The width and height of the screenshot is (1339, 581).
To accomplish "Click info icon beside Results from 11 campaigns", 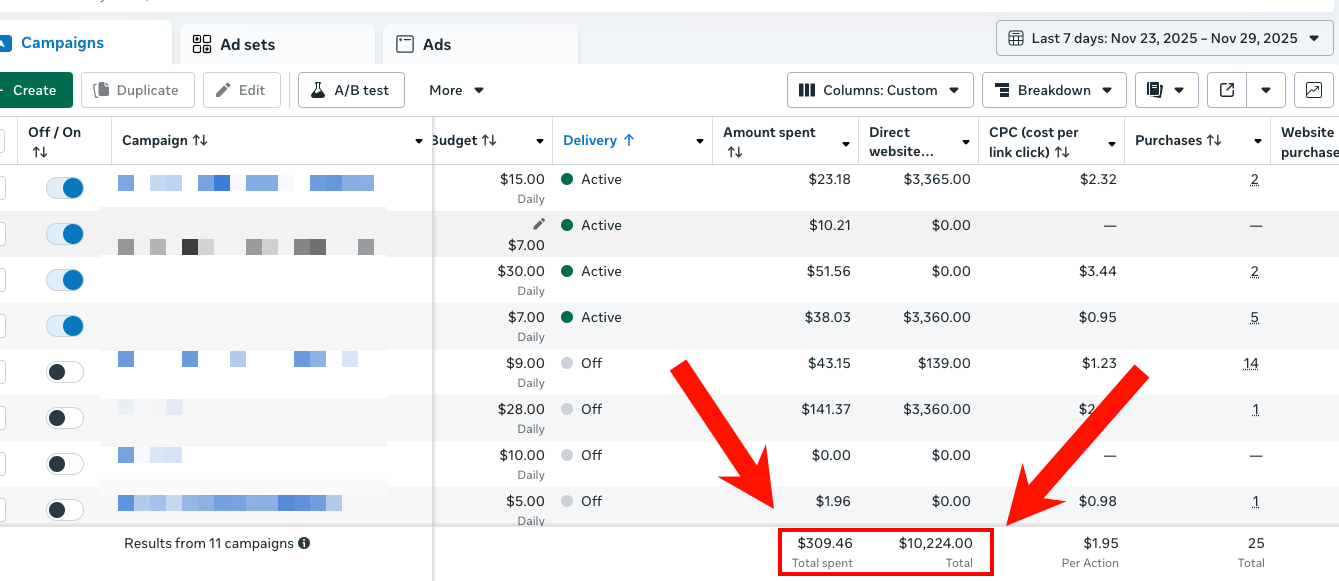I will (304, 544).
